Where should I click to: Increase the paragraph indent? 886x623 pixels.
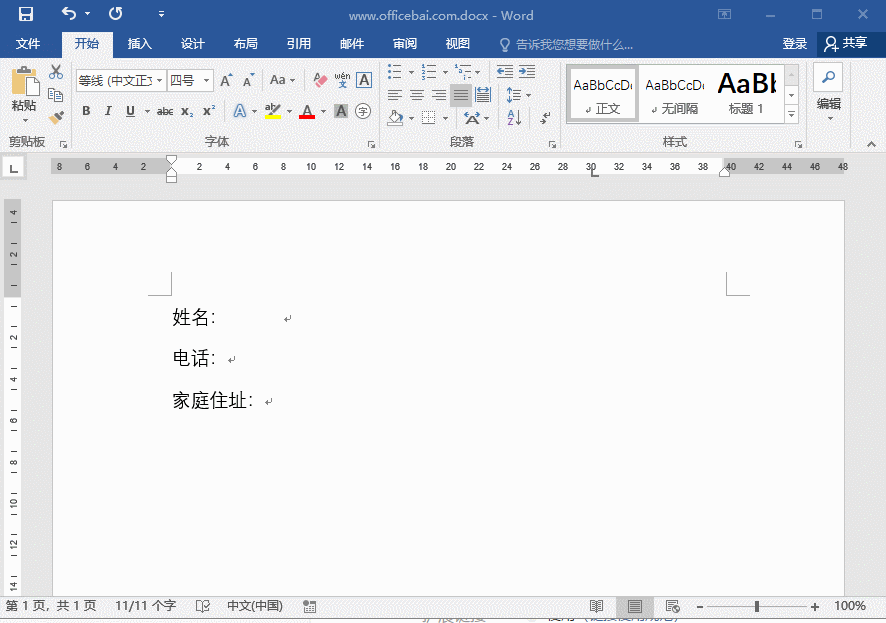click(527, 72)
